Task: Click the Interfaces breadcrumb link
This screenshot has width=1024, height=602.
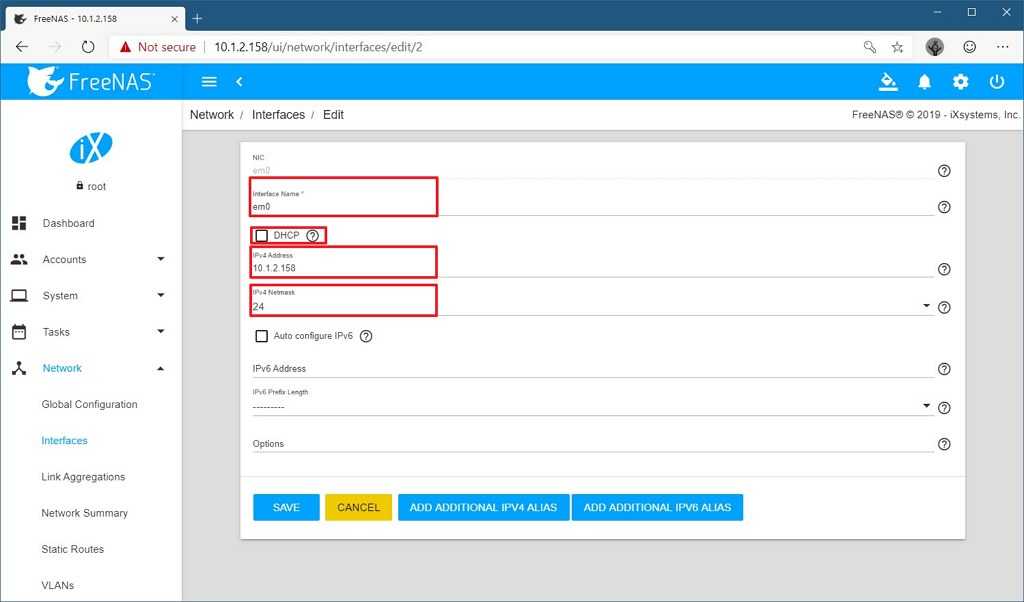Action: 278,115
